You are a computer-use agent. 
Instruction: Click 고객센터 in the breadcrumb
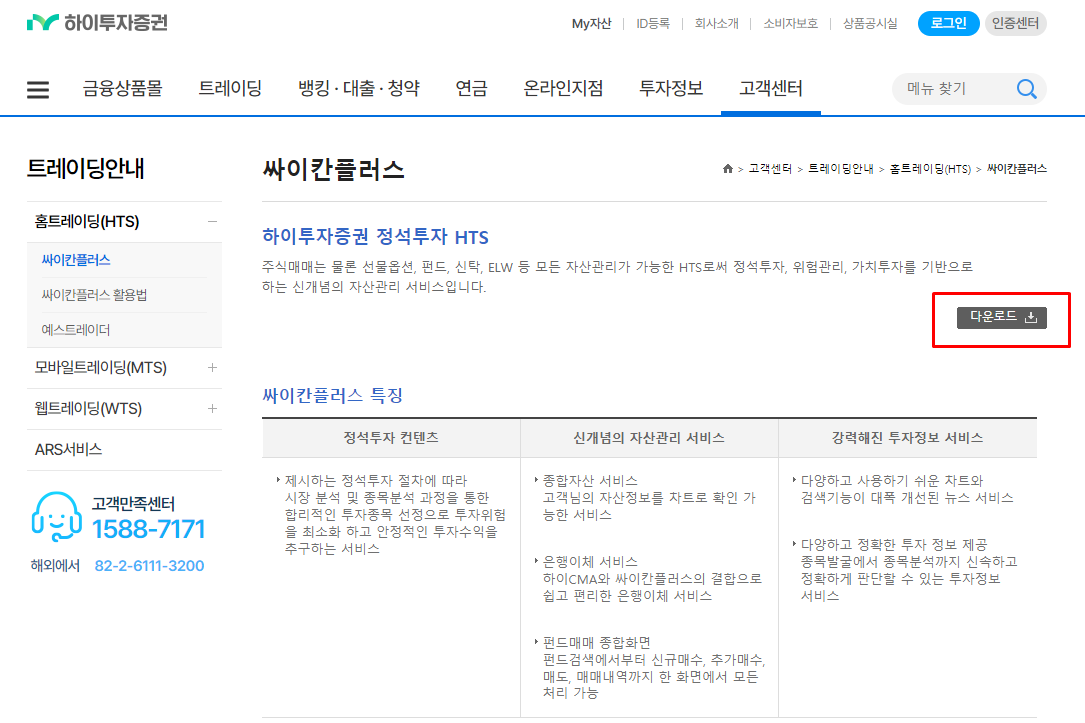[770, 169]
